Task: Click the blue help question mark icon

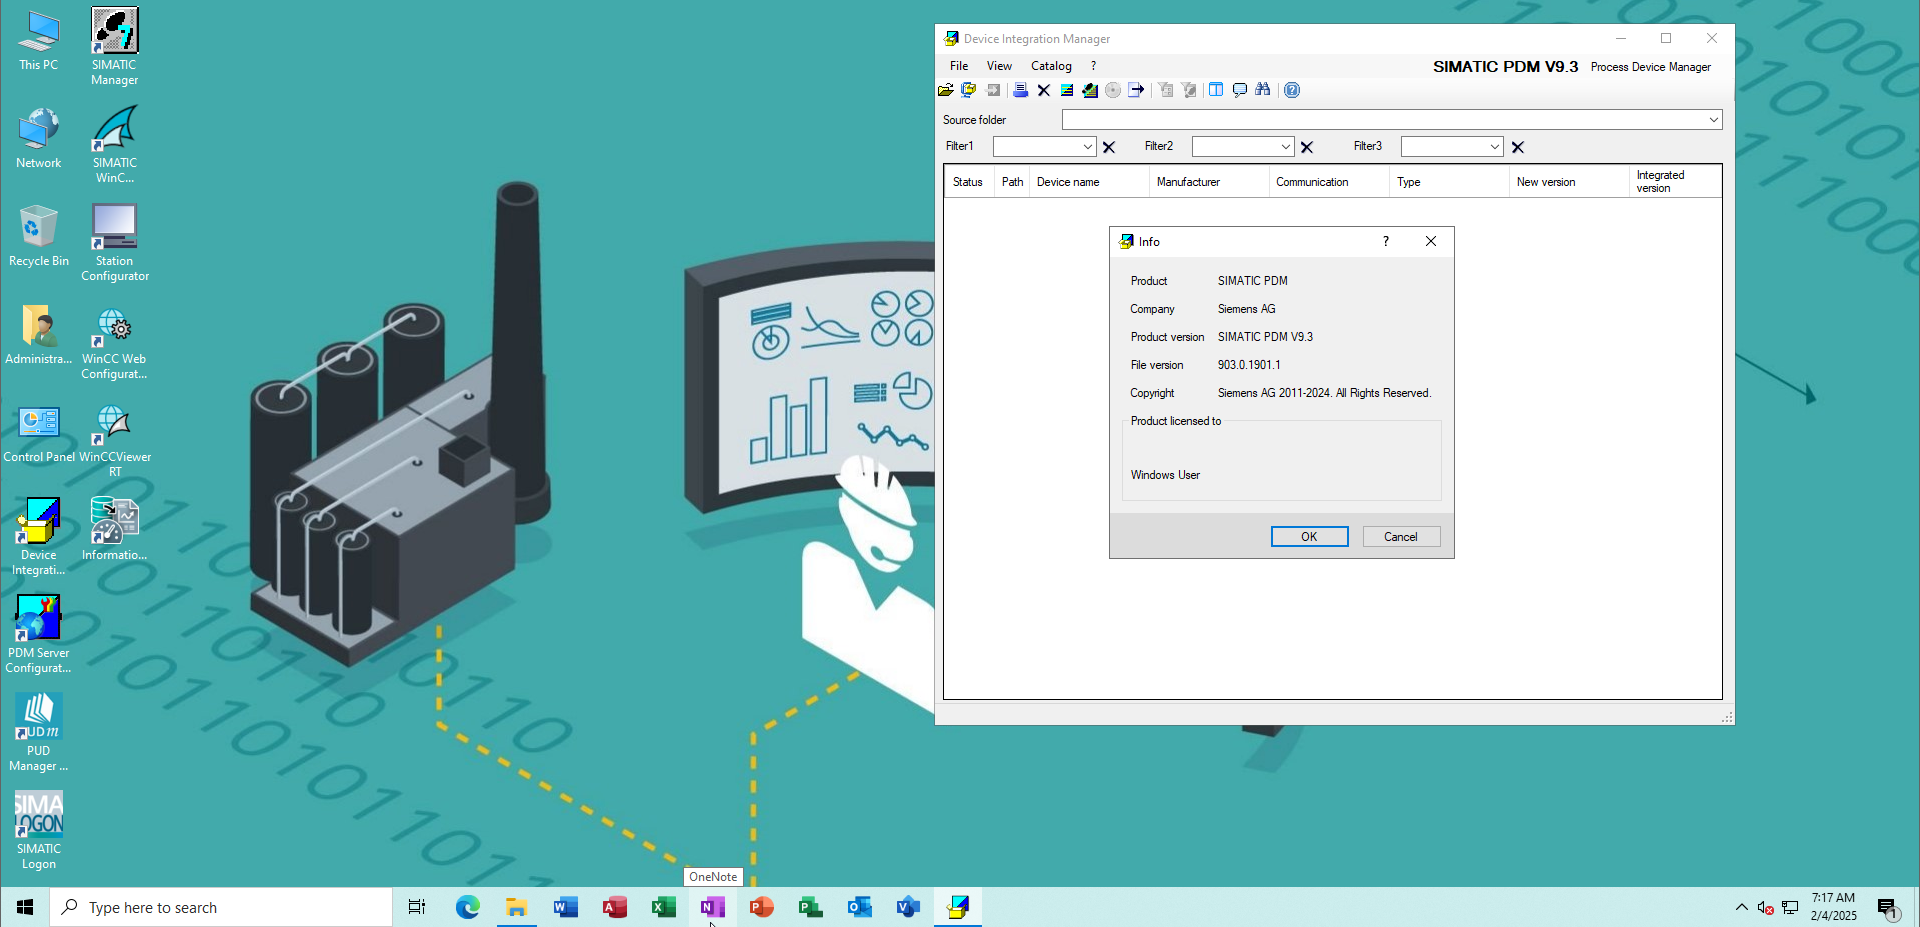Action: tap(1292, 90)
